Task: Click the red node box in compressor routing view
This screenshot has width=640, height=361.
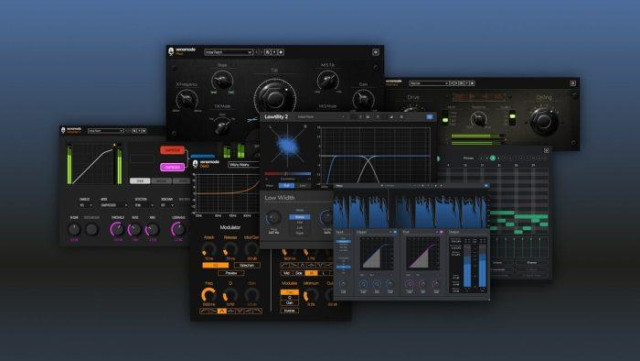Action: (x=172, y=150)
